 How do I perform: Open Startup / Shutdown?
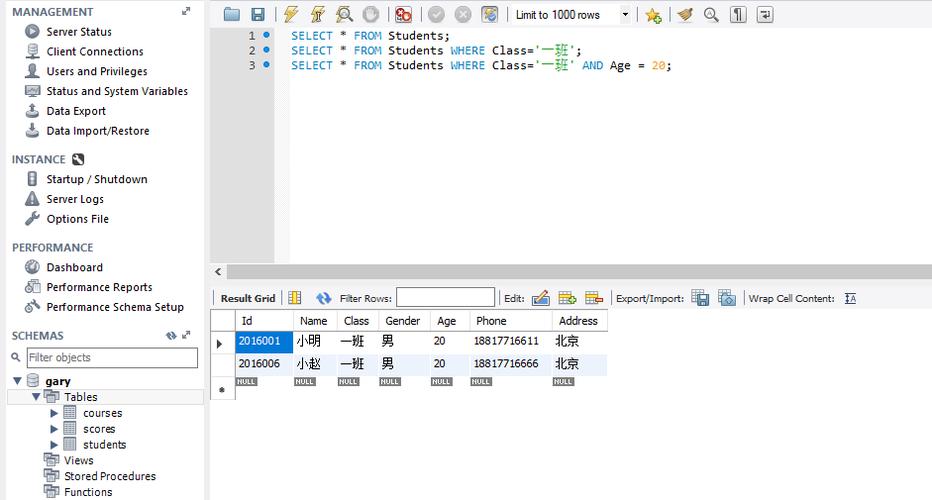pyautogui.click(x=97, y=180)
